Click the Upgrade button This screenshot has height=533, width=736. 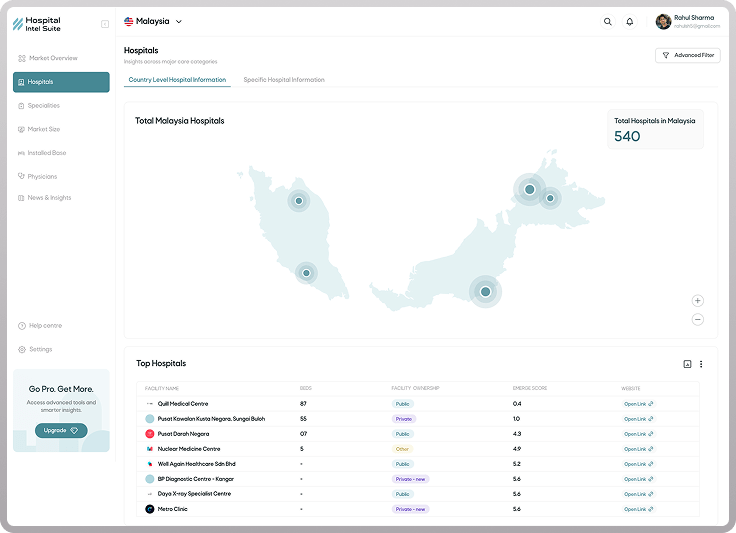[x=61, y=430]
